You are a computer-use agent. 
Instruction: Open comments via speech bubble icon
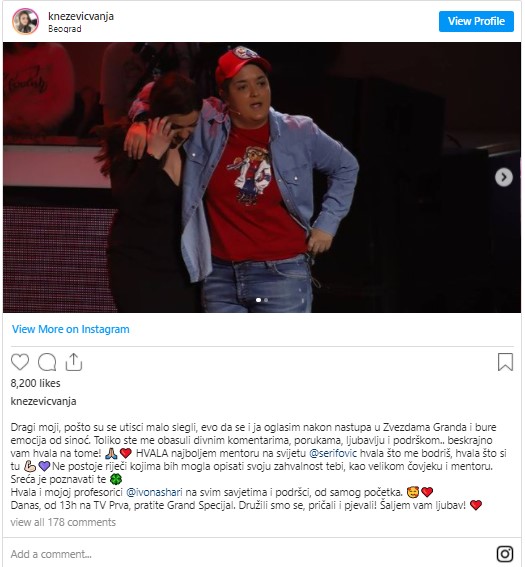(x=47, y=362)
